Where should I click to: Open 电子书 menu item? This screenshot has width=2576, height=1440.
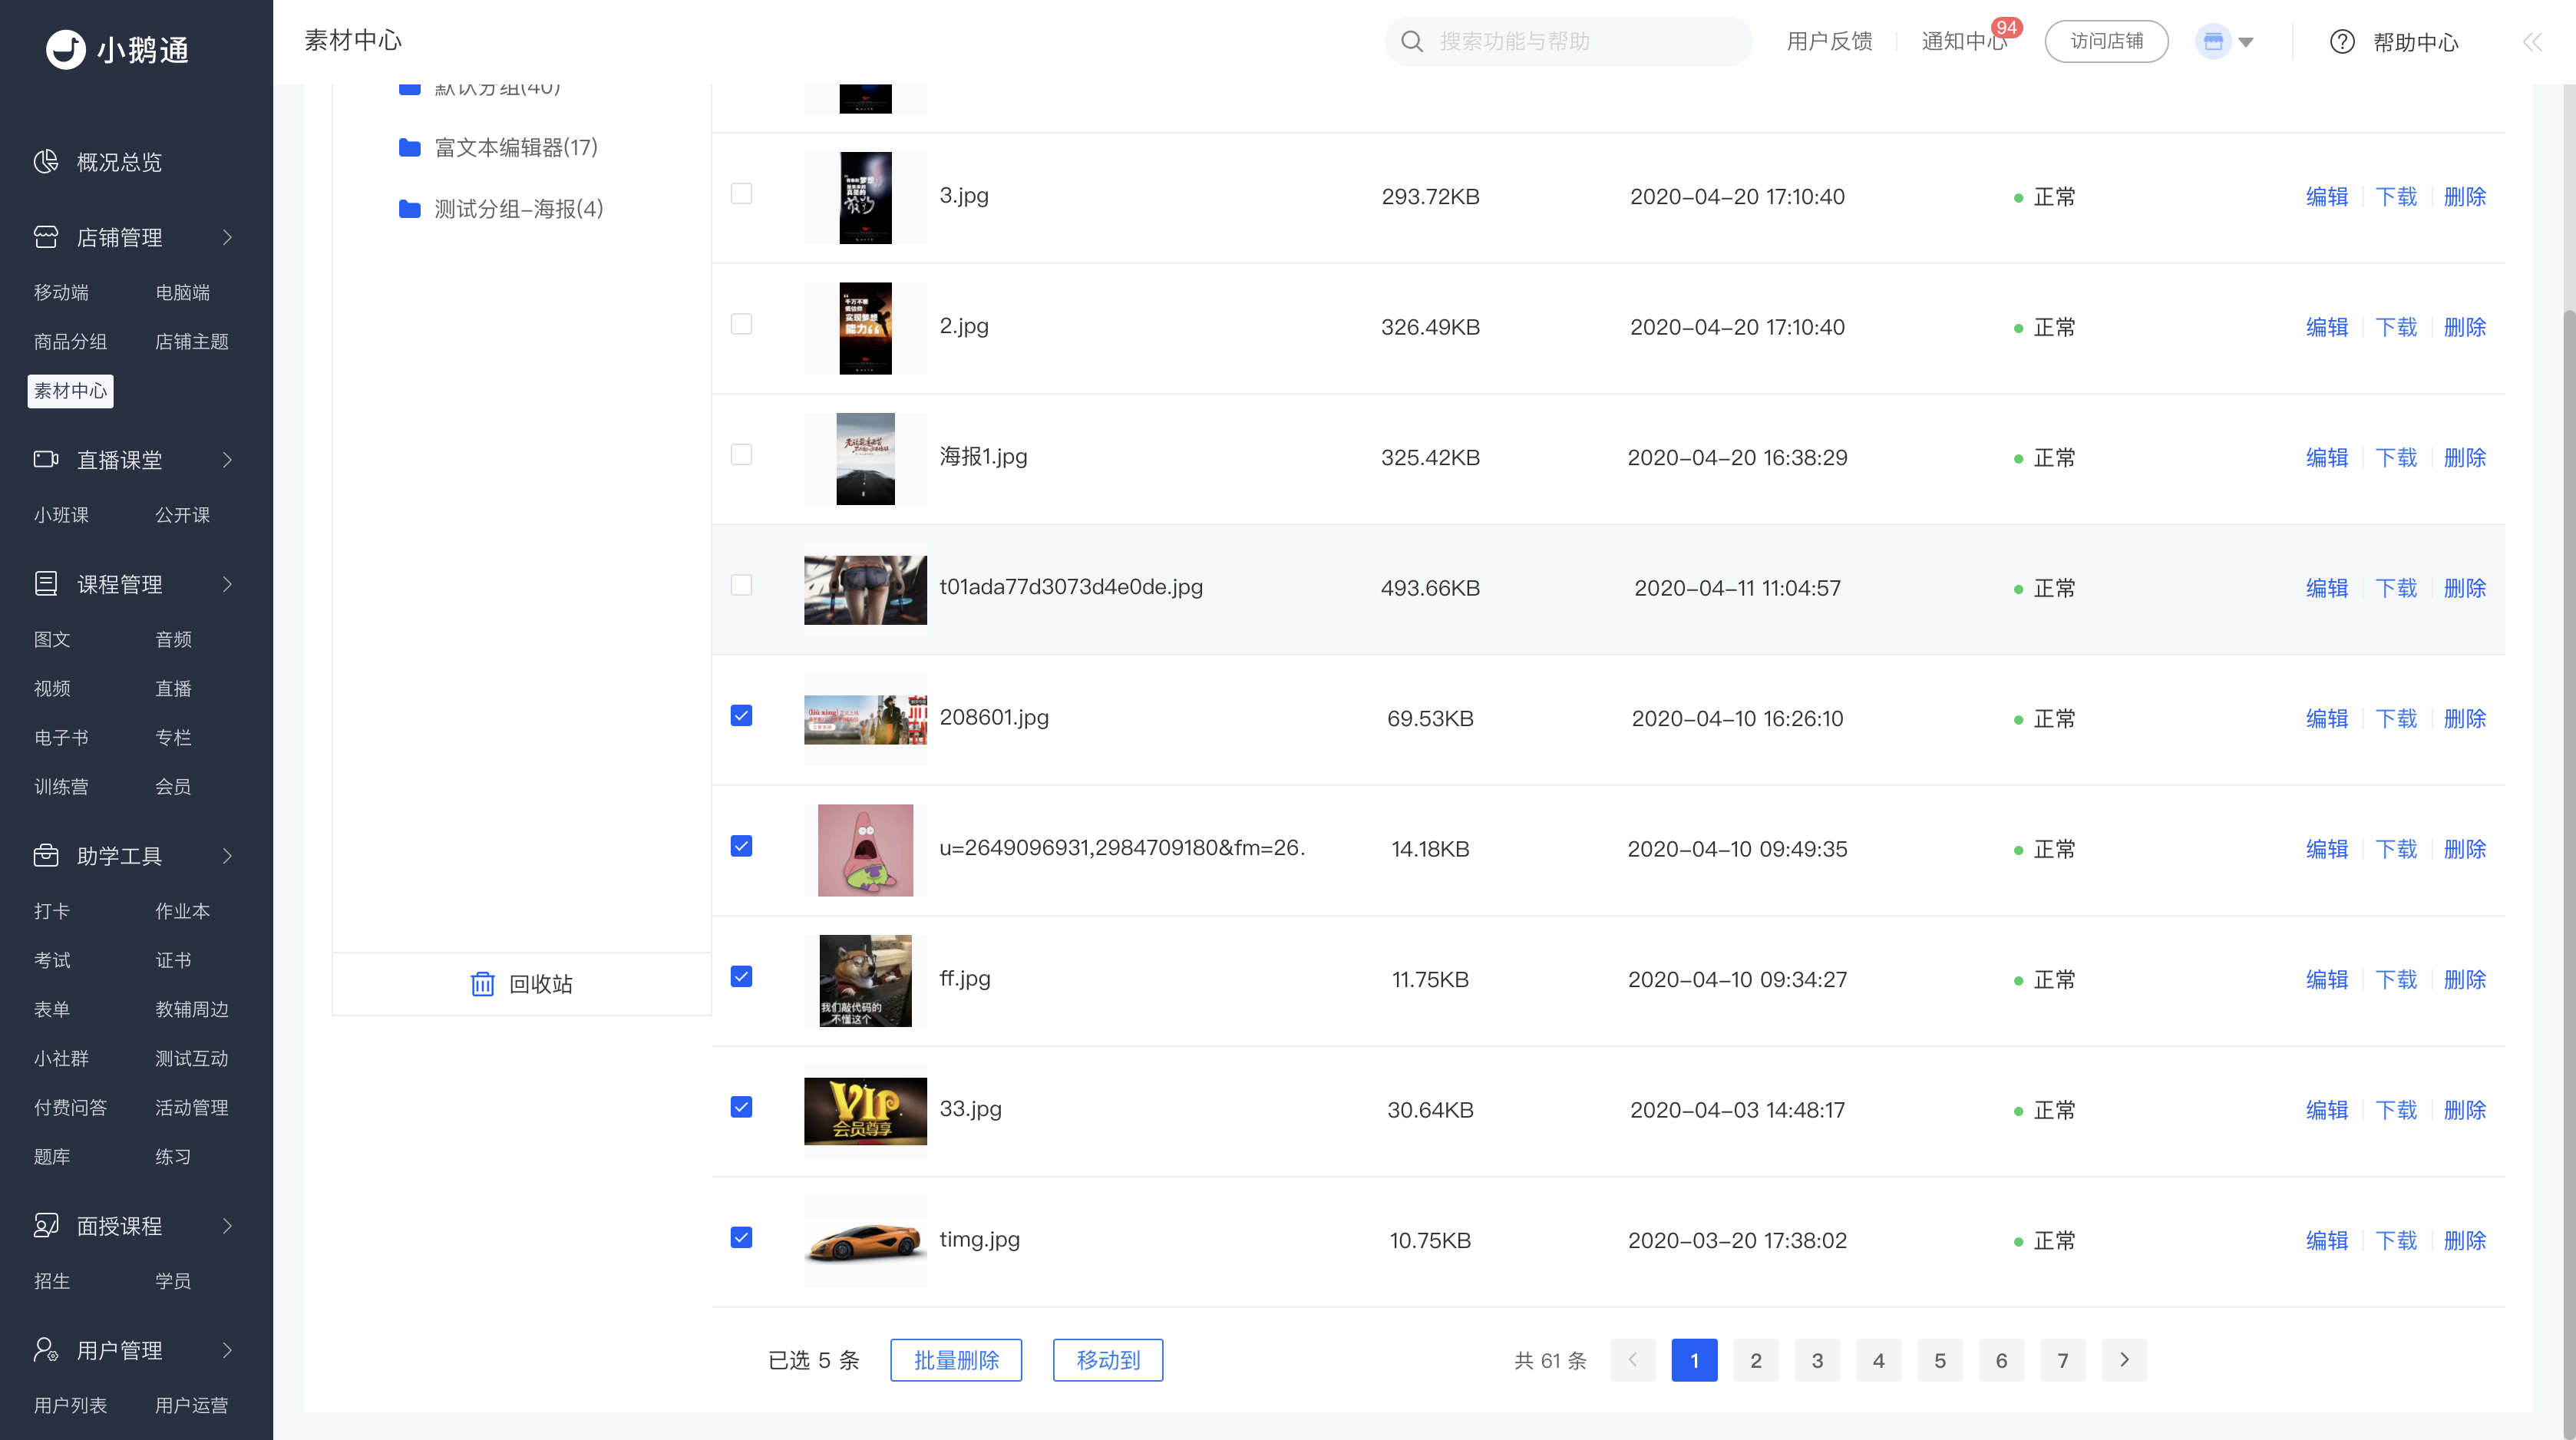click(61, 738)
